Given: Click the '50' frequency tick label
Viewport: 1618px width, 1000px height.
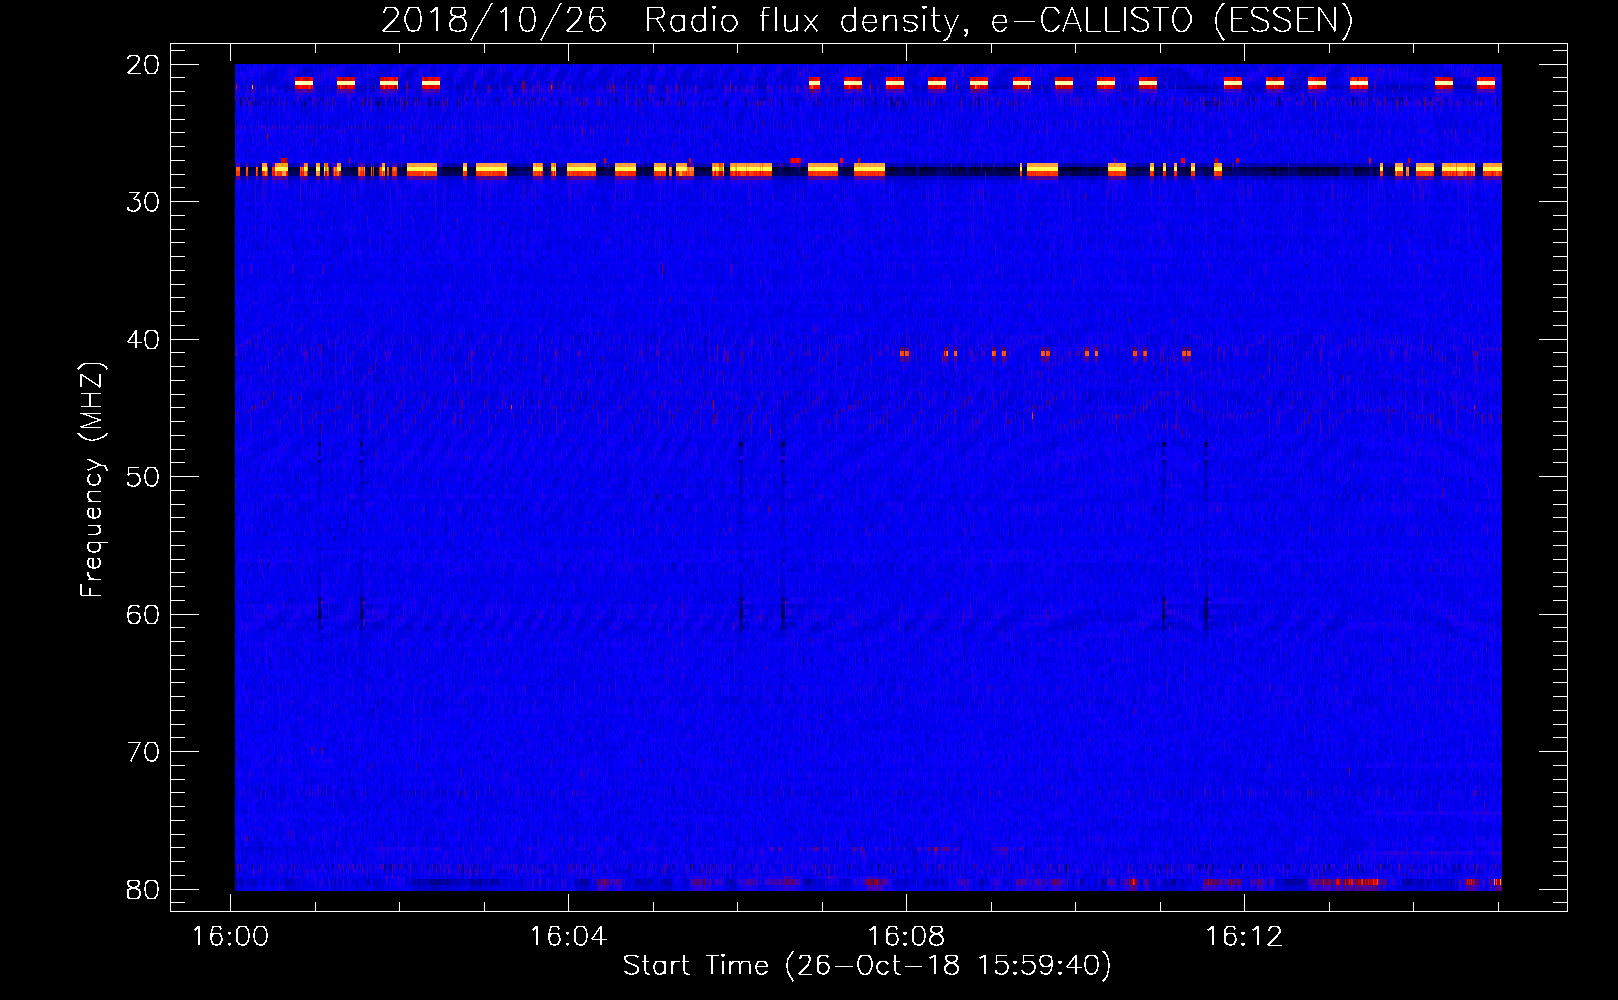Looking at the screenshot, I should pyautogui.click(x=144, y=477).
